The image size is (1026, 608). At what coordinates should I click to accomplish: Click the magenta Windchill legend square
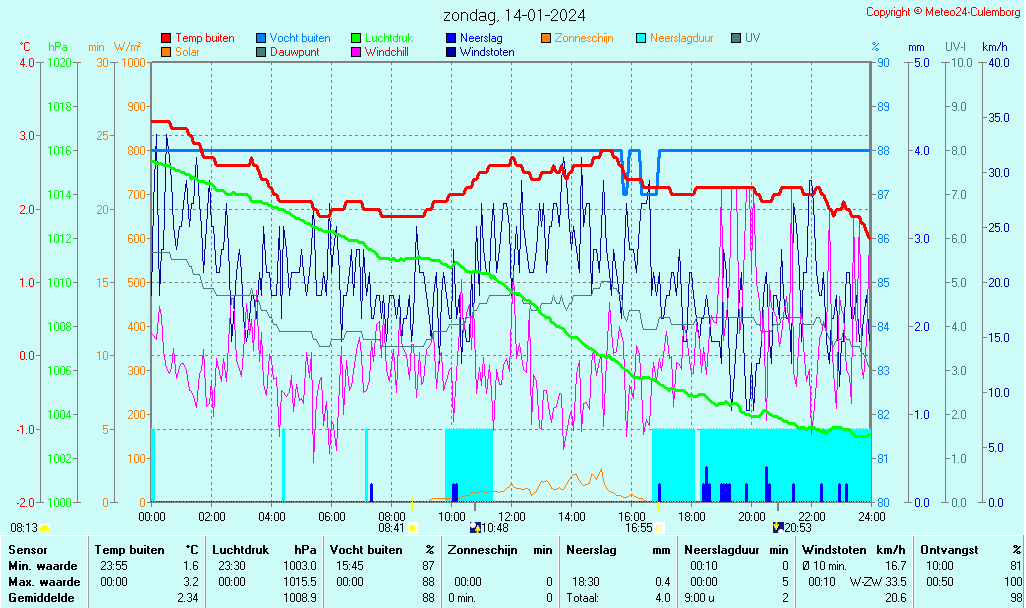(x=356, y=52)
